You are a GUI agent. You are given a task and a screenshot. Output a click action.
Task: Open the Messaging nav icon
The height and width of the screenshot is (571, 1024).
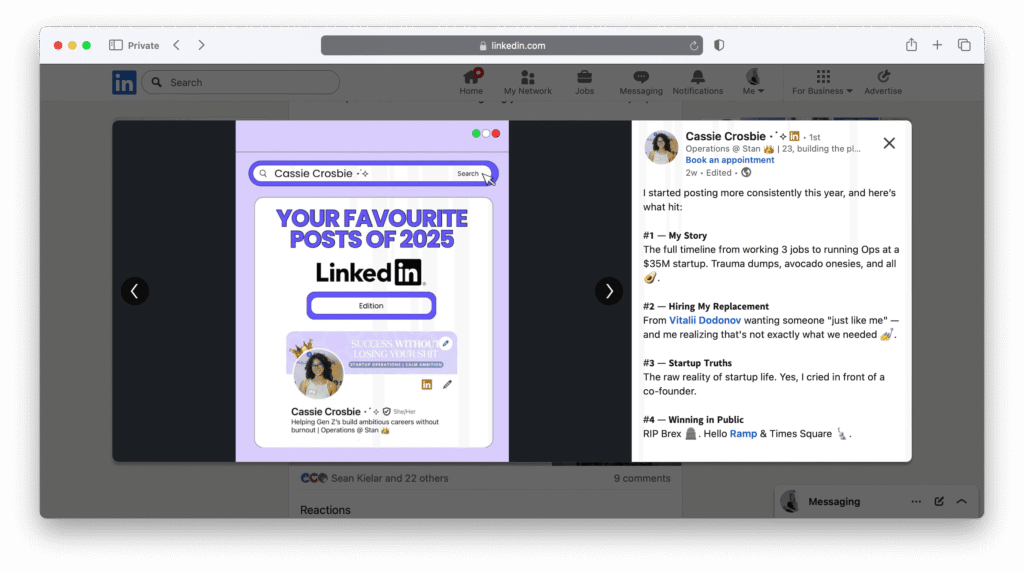640,78
